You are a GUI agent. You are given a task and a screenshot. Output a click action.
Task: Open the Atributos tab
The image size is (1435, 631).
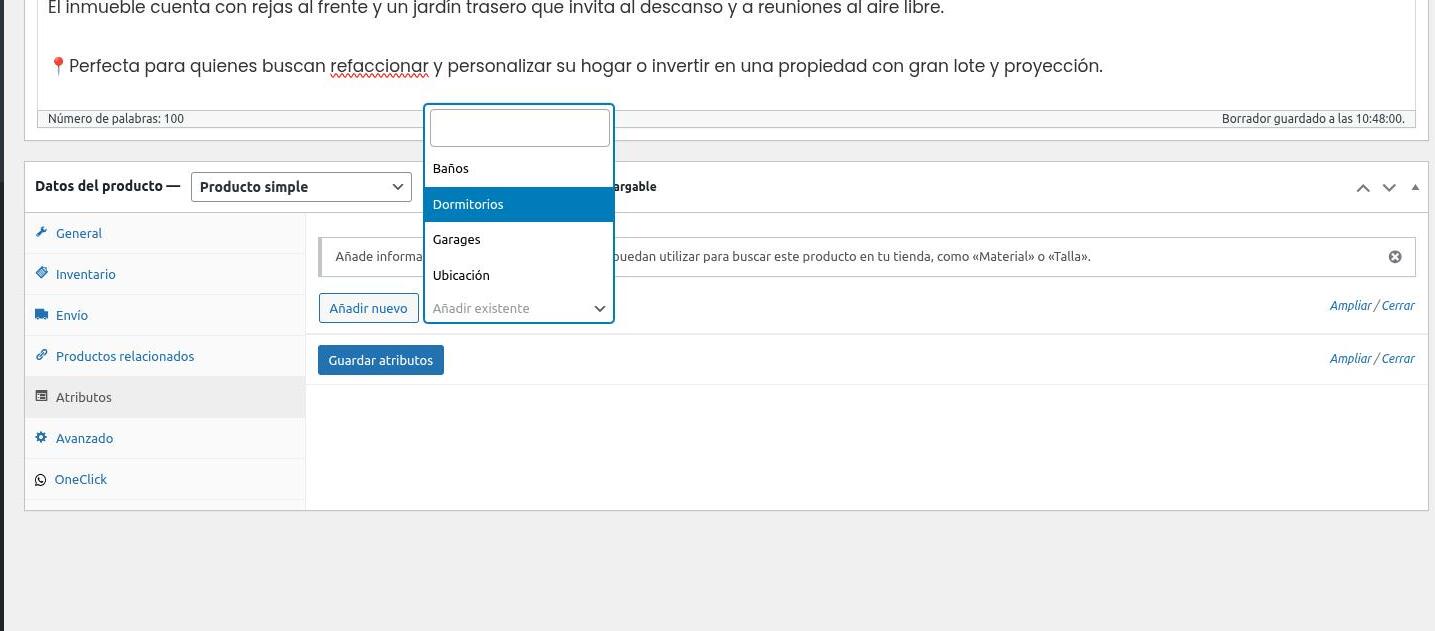[84, 397]
